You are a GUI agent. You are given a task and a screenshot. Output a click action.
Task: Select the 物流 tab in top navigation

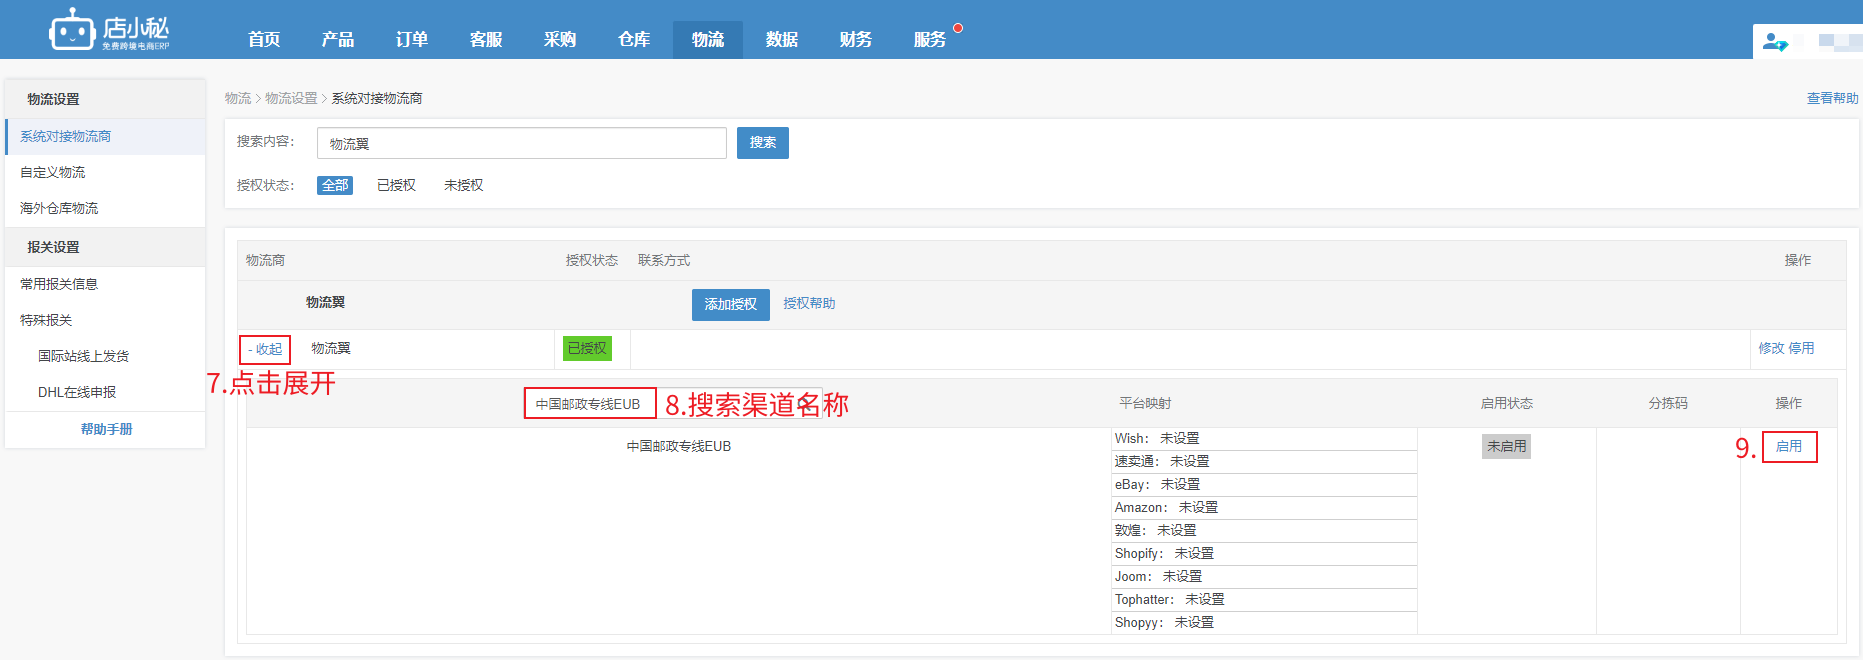click(708, 39)
